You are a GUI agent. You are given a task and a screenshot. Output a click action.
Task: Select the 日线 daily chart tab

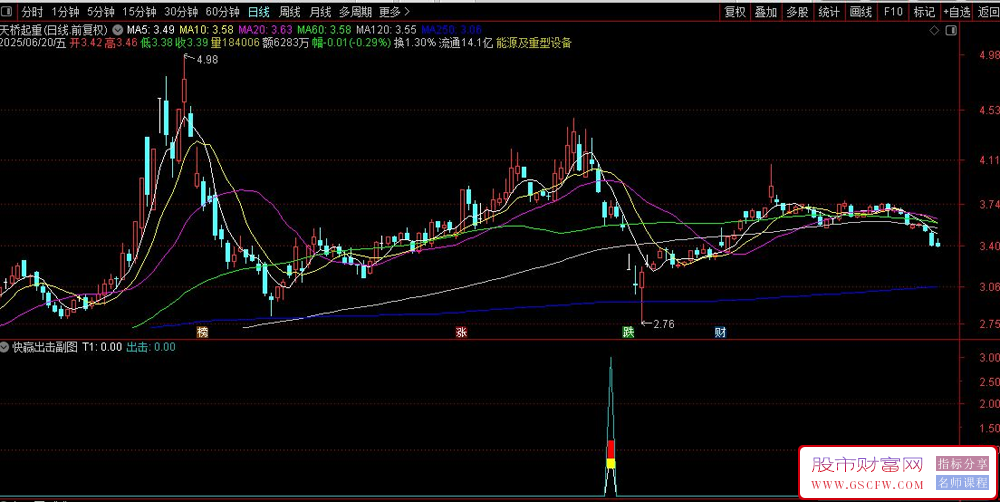pos(259,11)
